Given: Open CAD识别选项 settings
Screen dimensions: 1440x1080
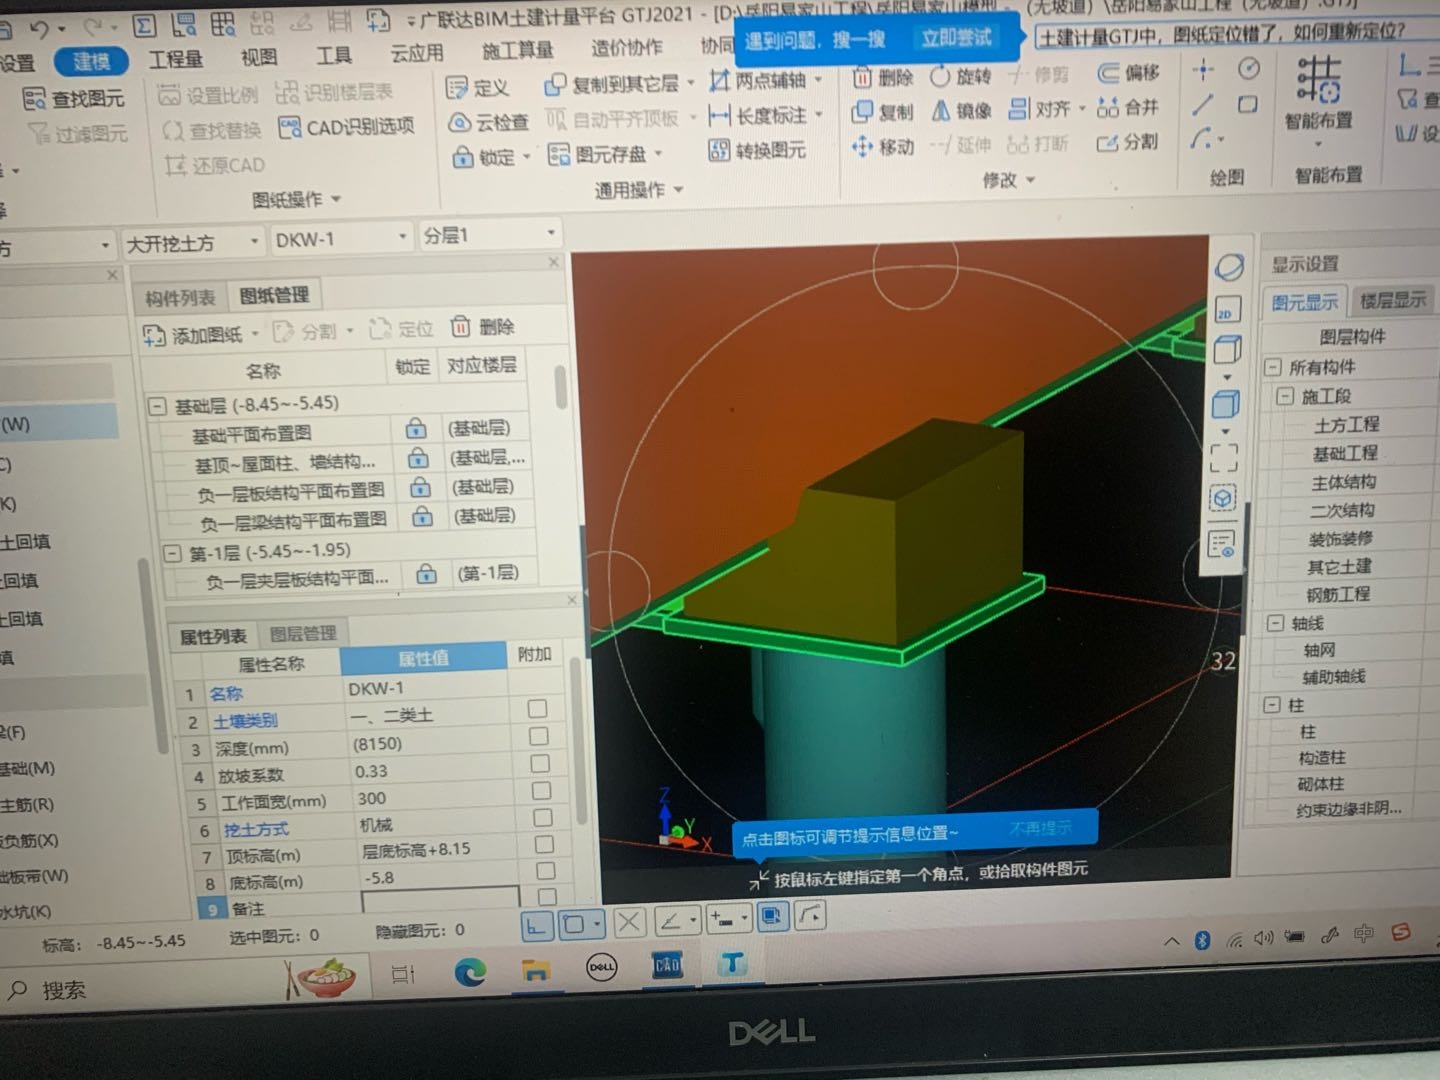Looking at the screenshot, I should click(x=347, y=127).
